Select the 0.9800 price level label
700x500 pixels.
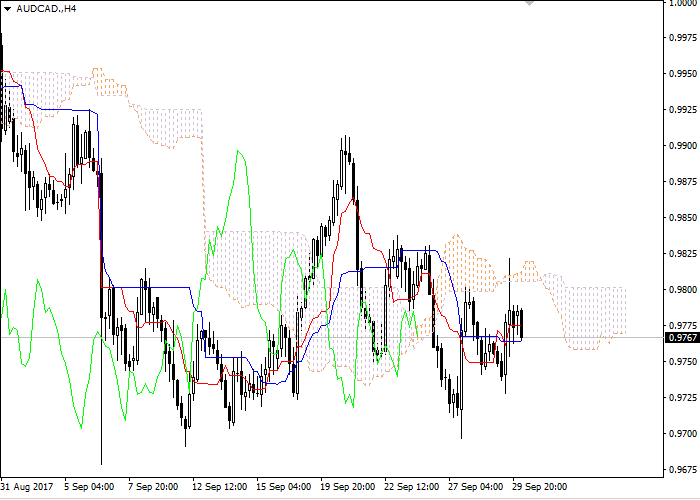683,290
